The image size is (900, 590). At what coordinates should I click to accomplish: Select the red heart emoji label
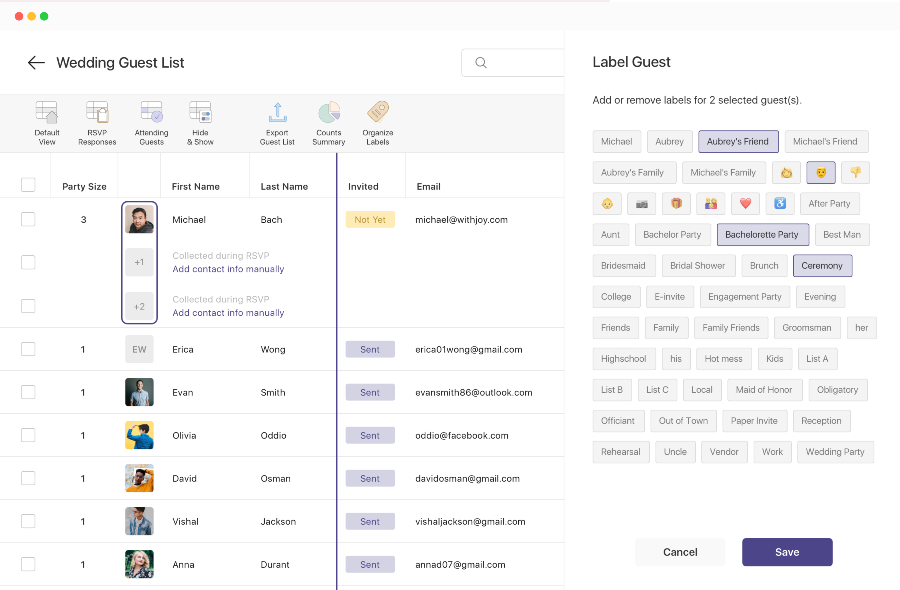(x=745, y=203)
